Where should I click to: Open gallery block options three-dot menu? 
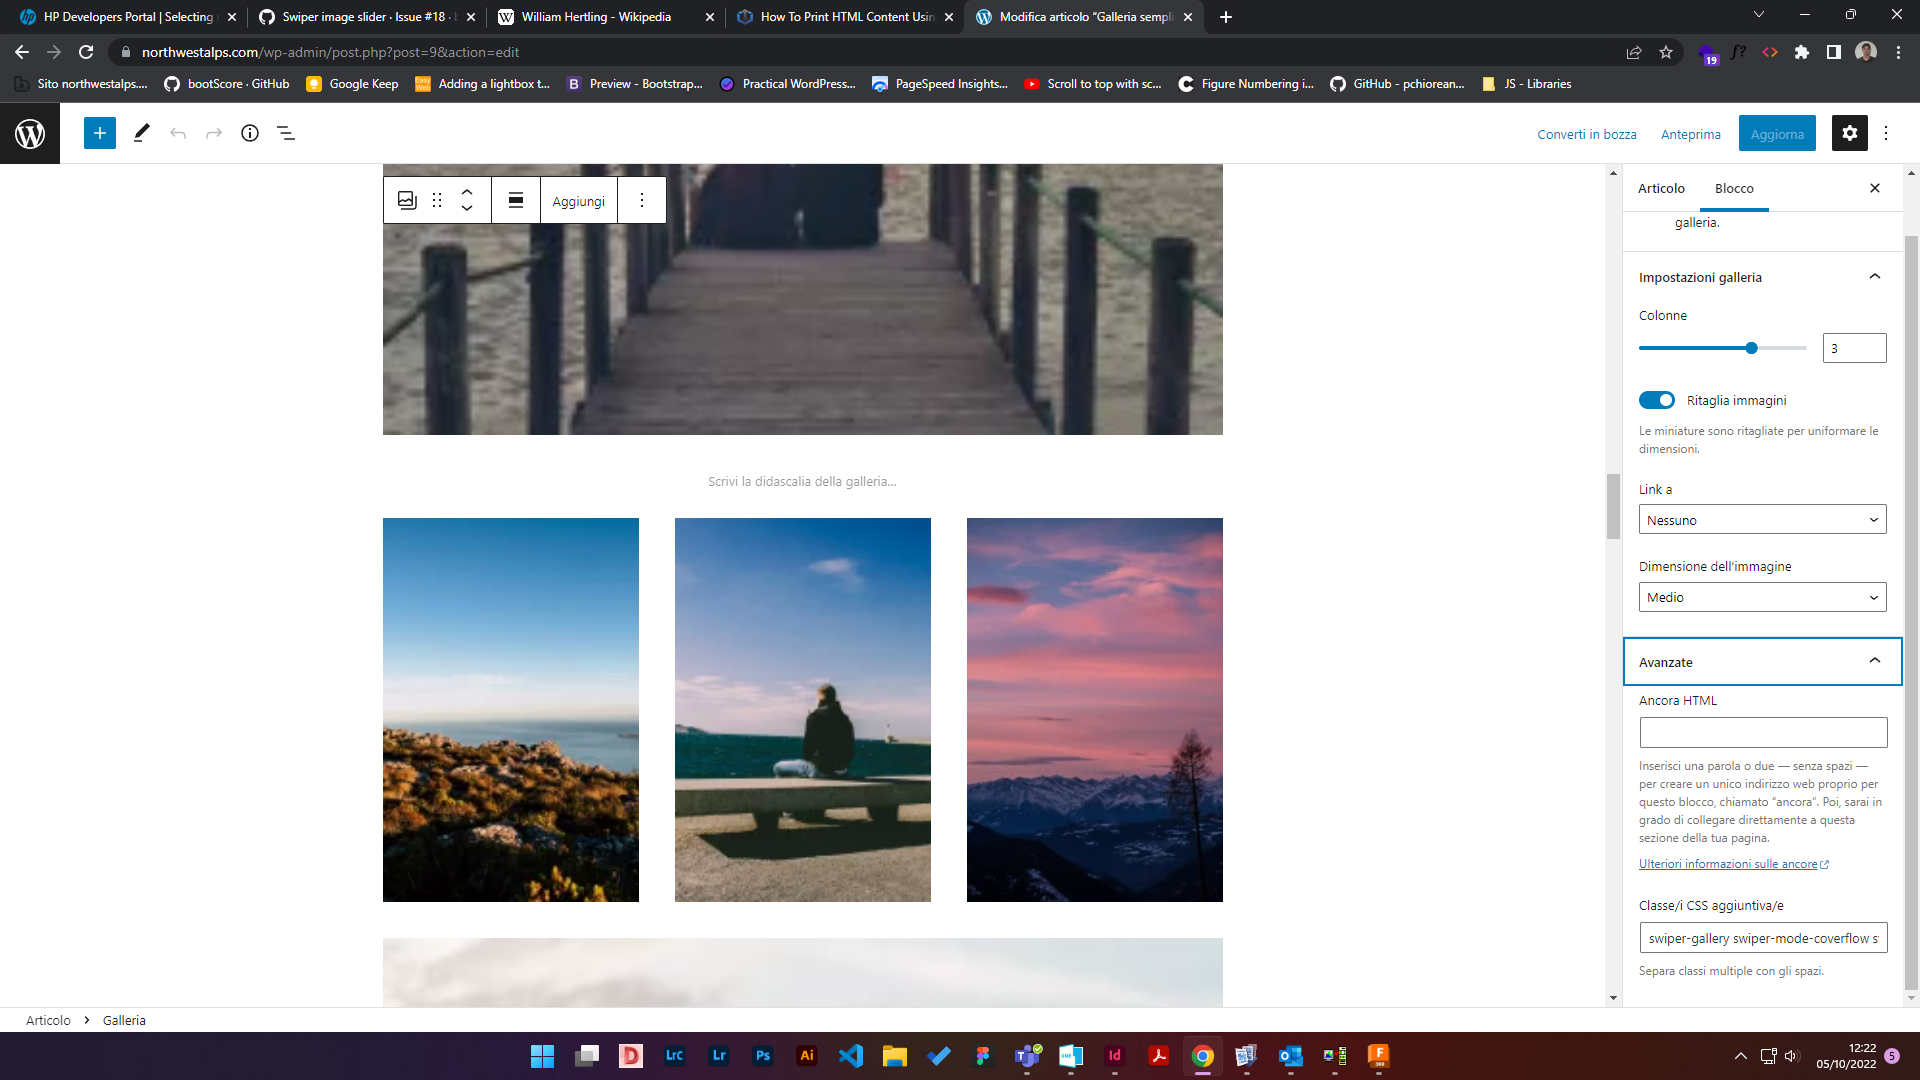[641, 200]
